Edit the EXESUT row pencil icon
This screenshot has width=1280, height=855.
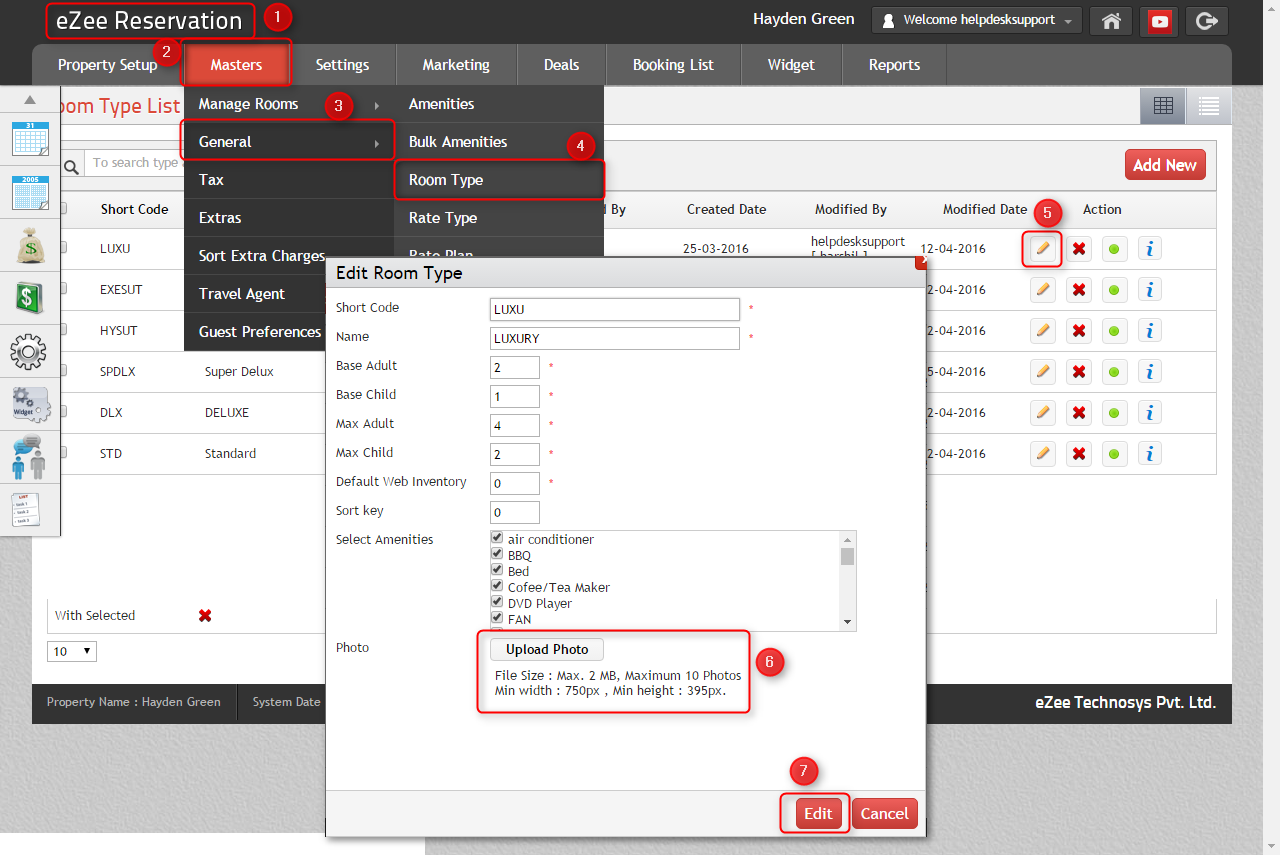point(1042,289)
